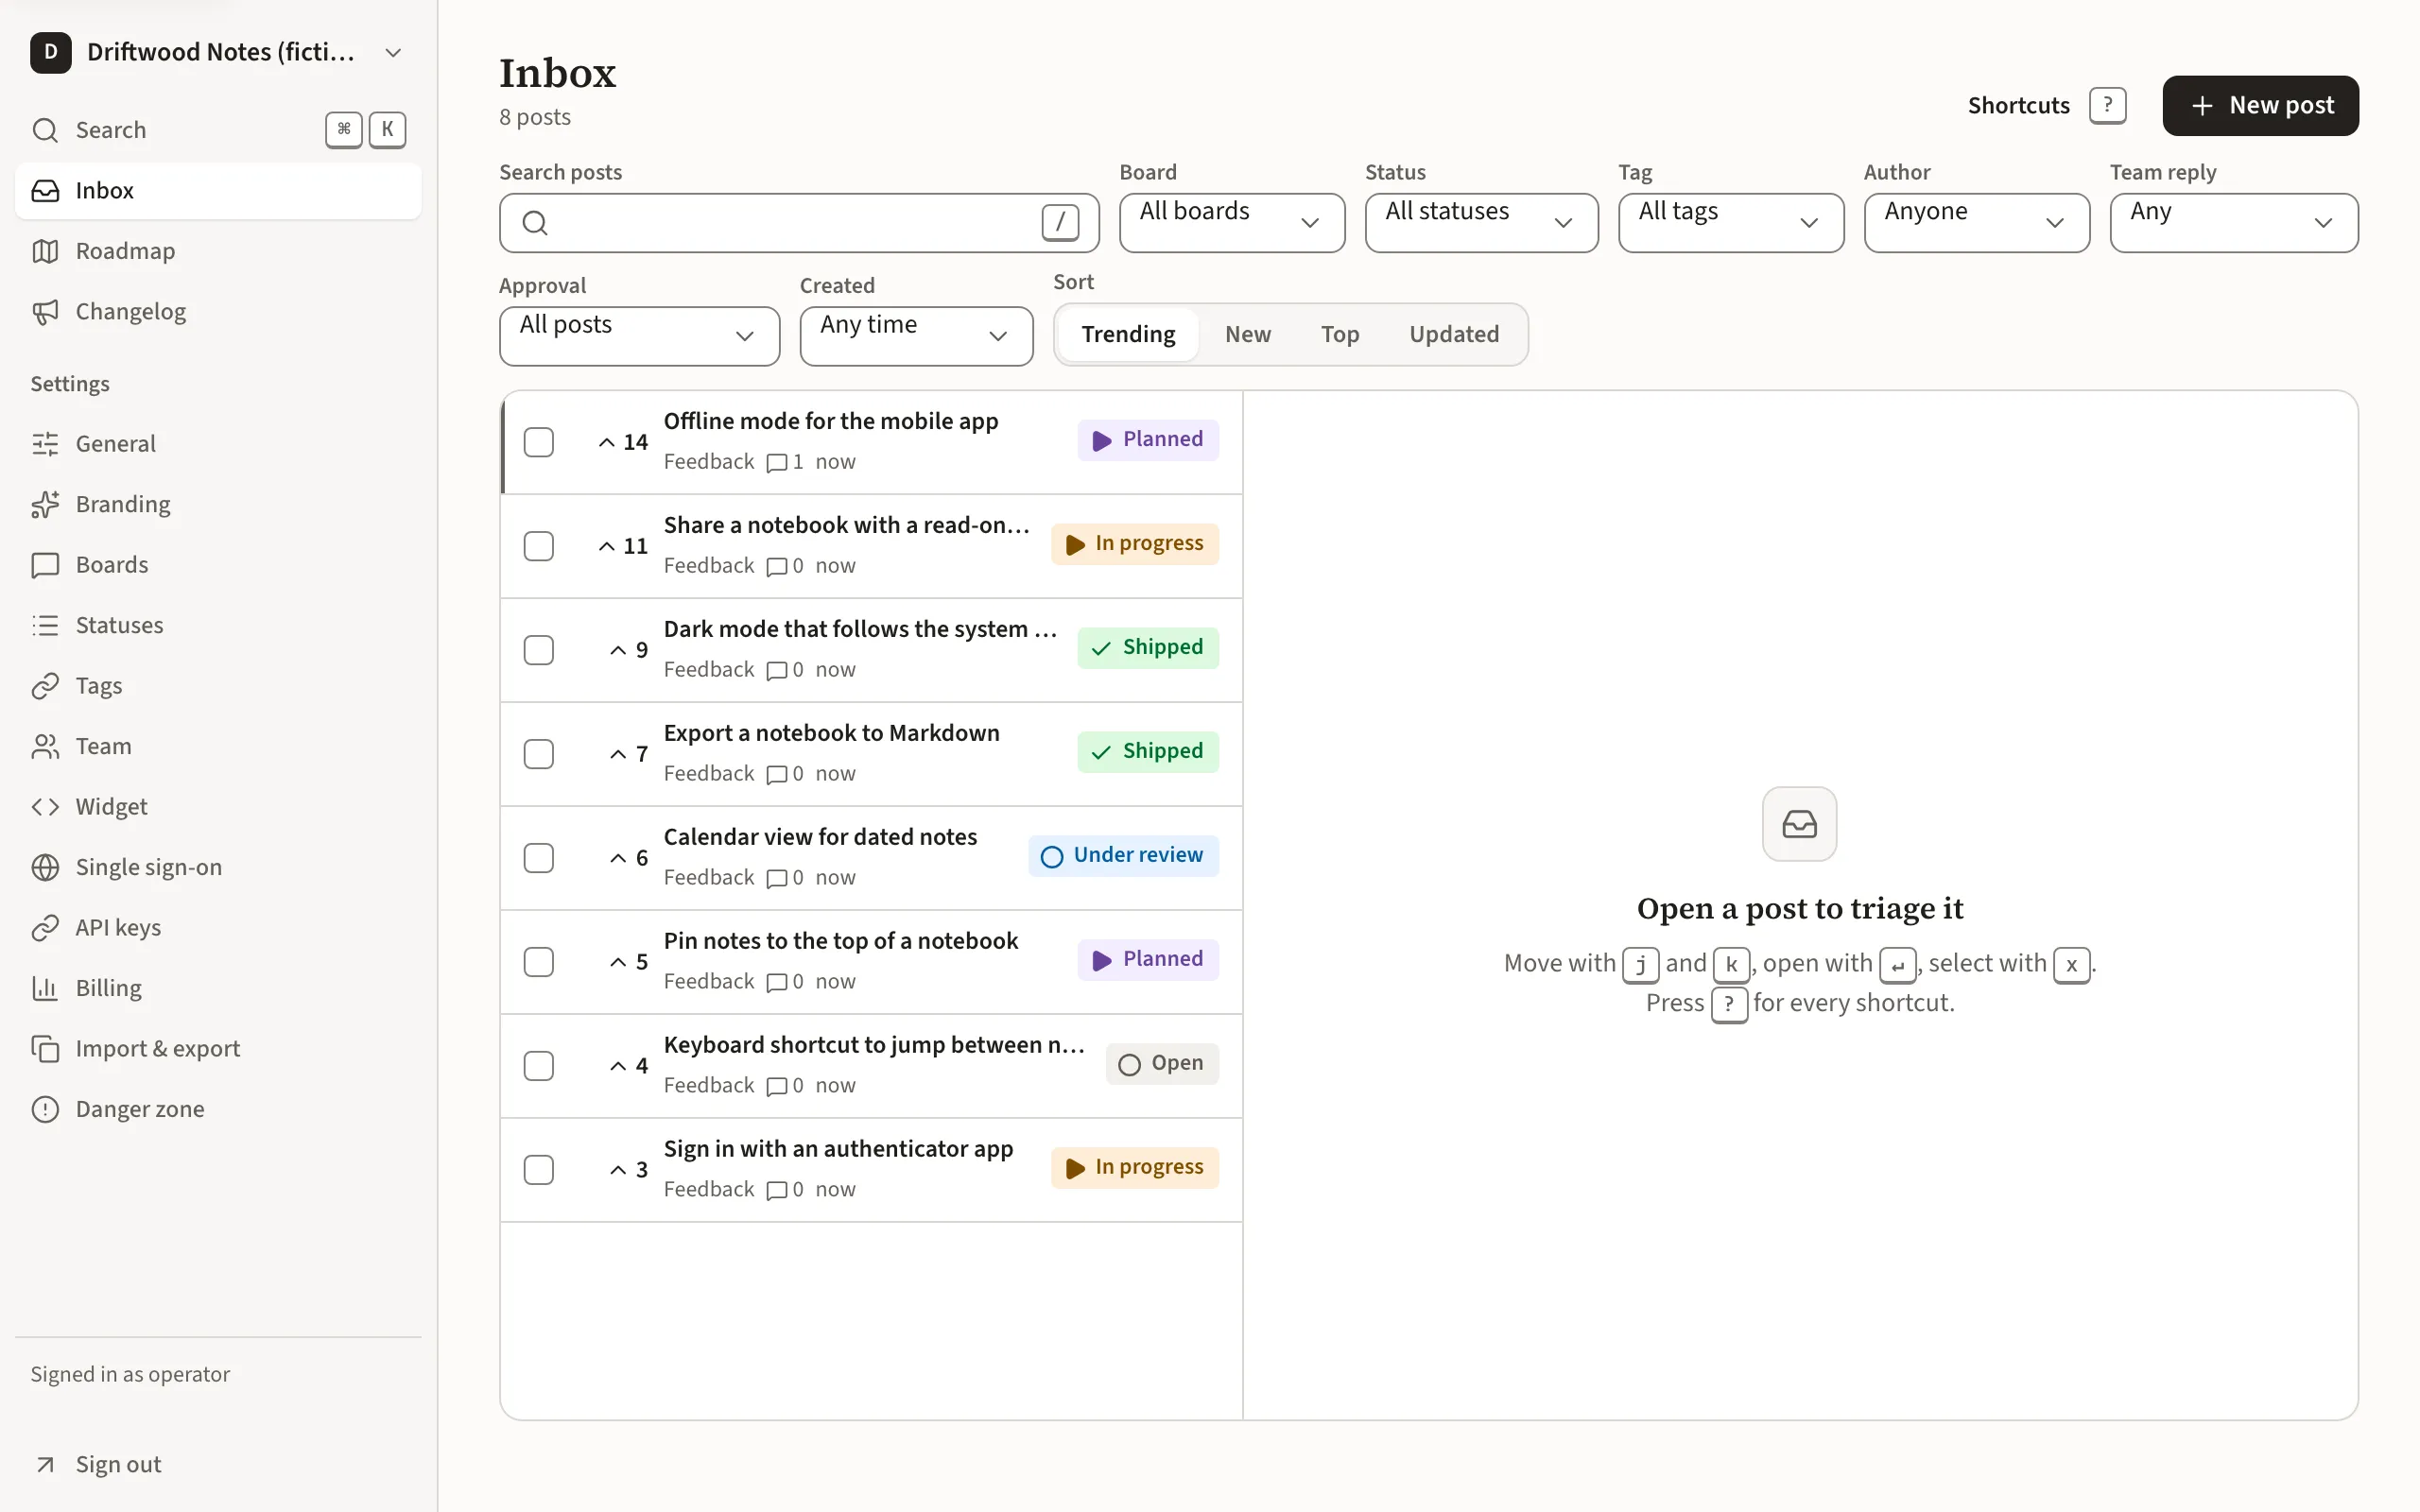Open Keyboard shortcut to jump post

pyautogui.click(x=874, y=1046)
